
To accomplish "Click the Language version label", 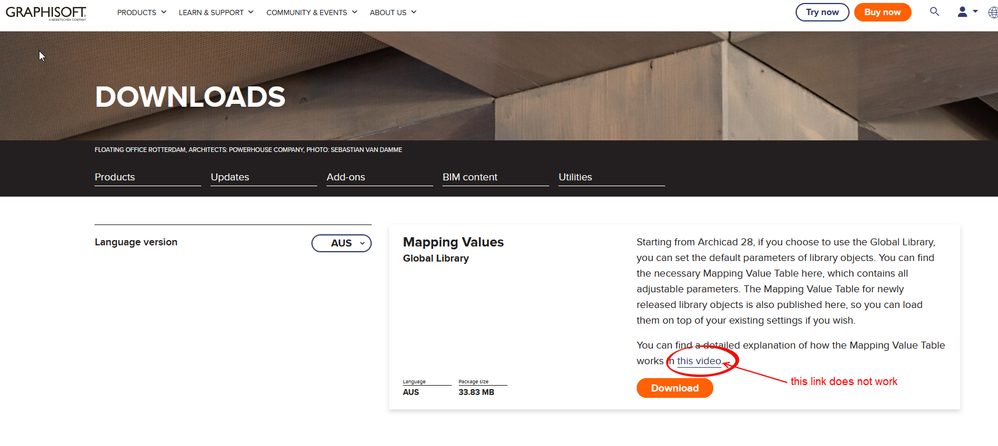I will 136,242.
